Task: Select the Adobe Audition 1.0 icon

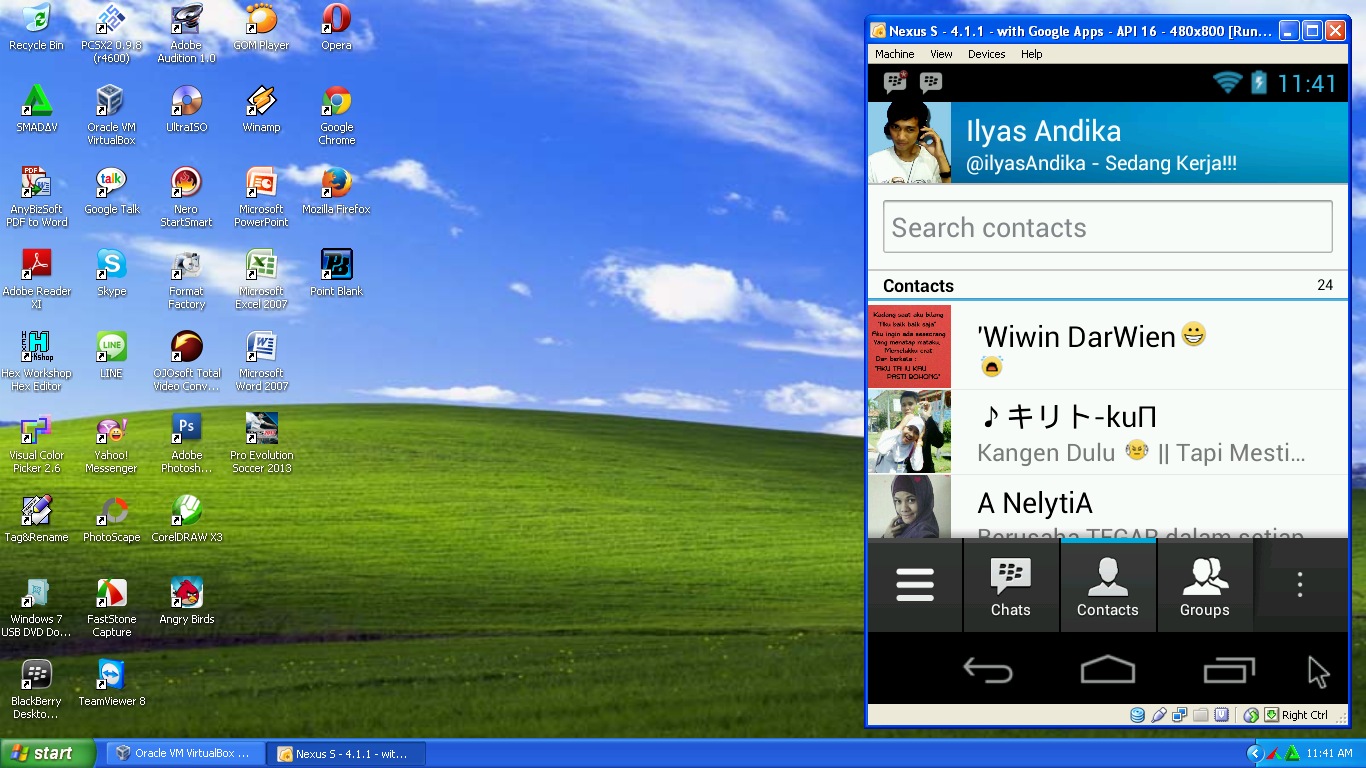Action: click(x=186, y=33)
